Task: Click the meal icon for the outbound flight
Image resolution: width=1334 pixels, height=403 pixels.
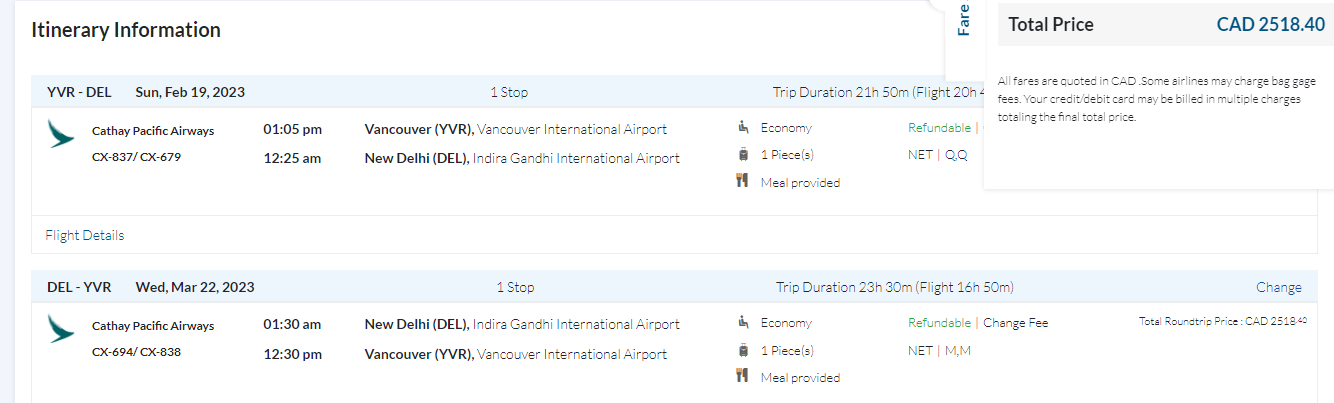Action: pyautogui.click(x=742, y=182)
